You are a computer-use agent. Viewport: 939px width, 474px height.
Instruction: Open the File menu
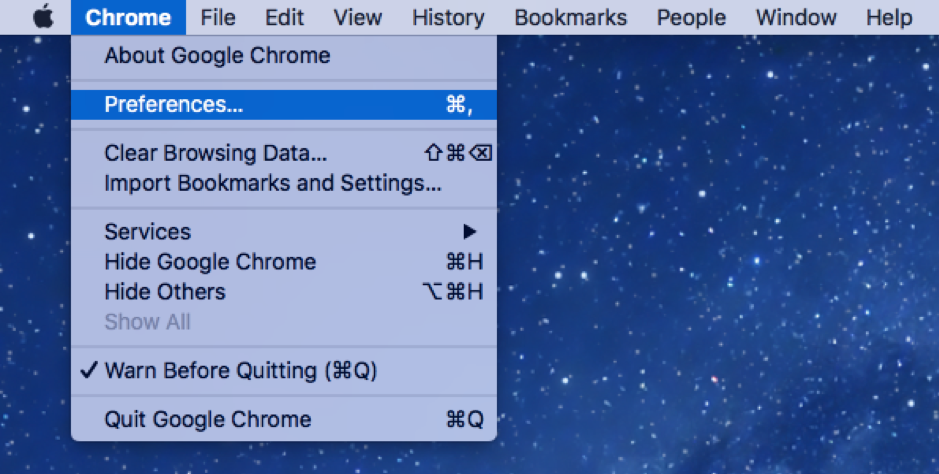click(x=218, y=17)
